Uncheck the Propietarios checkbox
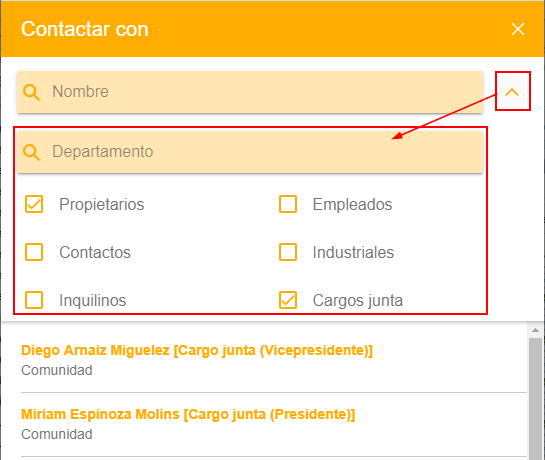The image size is (545, 460). 34,204
